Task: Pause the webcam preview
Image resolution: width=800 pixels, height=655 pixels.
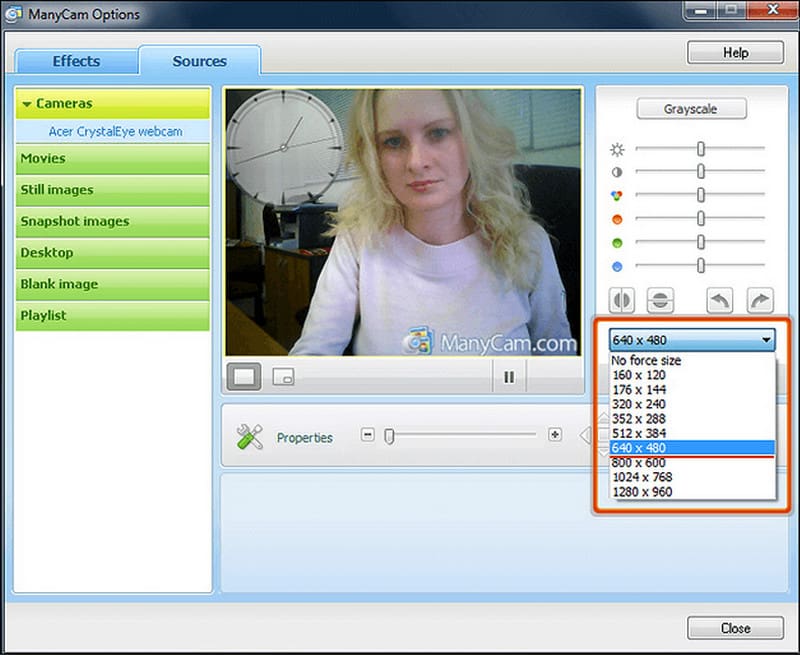Action: (x=508, y=376)
